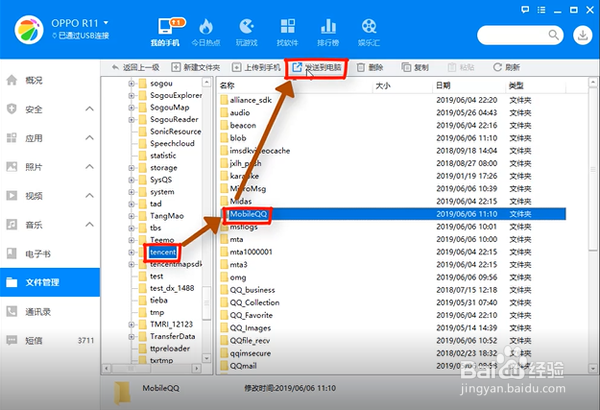Viewport: 600px width, 410px height.
Task: Create a new folder with 新建文件夹
Action: point(196,67)
